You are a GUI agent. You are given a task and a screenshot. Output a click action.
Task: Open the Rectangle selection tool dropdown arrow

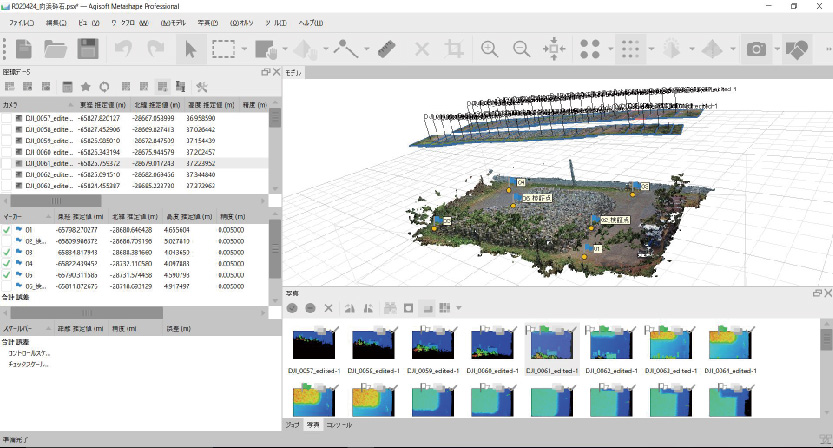click(x=244, y=49)
